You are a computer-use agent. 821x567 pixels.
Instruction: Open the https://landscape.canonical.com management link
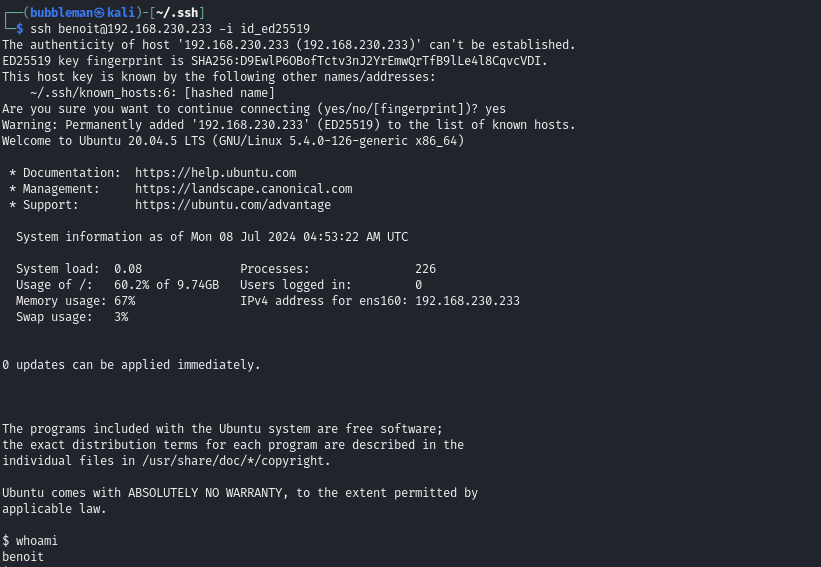[x=243, y=189]
